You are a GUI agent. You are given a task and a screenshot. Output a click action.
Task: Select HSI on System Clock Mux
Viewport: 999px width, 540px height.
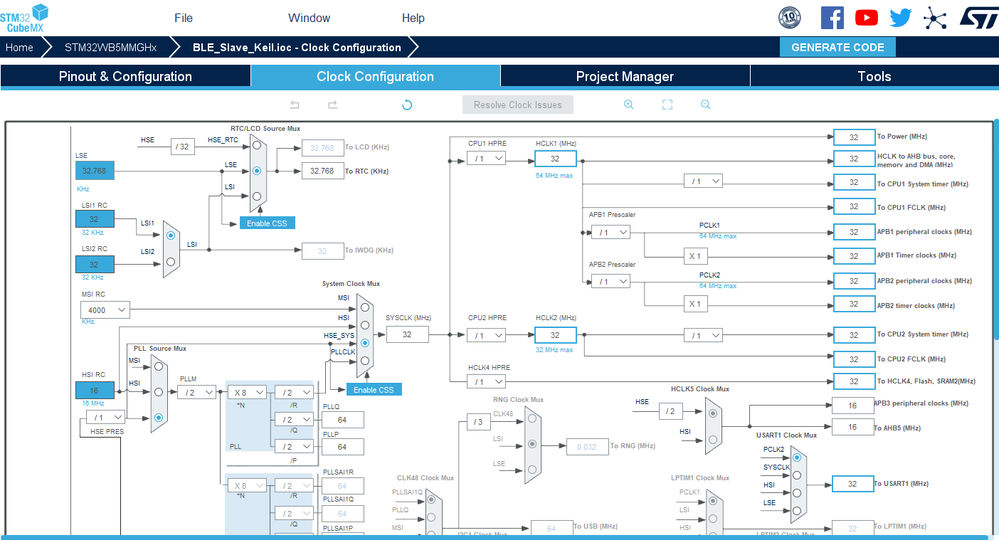tap(365, 325)
